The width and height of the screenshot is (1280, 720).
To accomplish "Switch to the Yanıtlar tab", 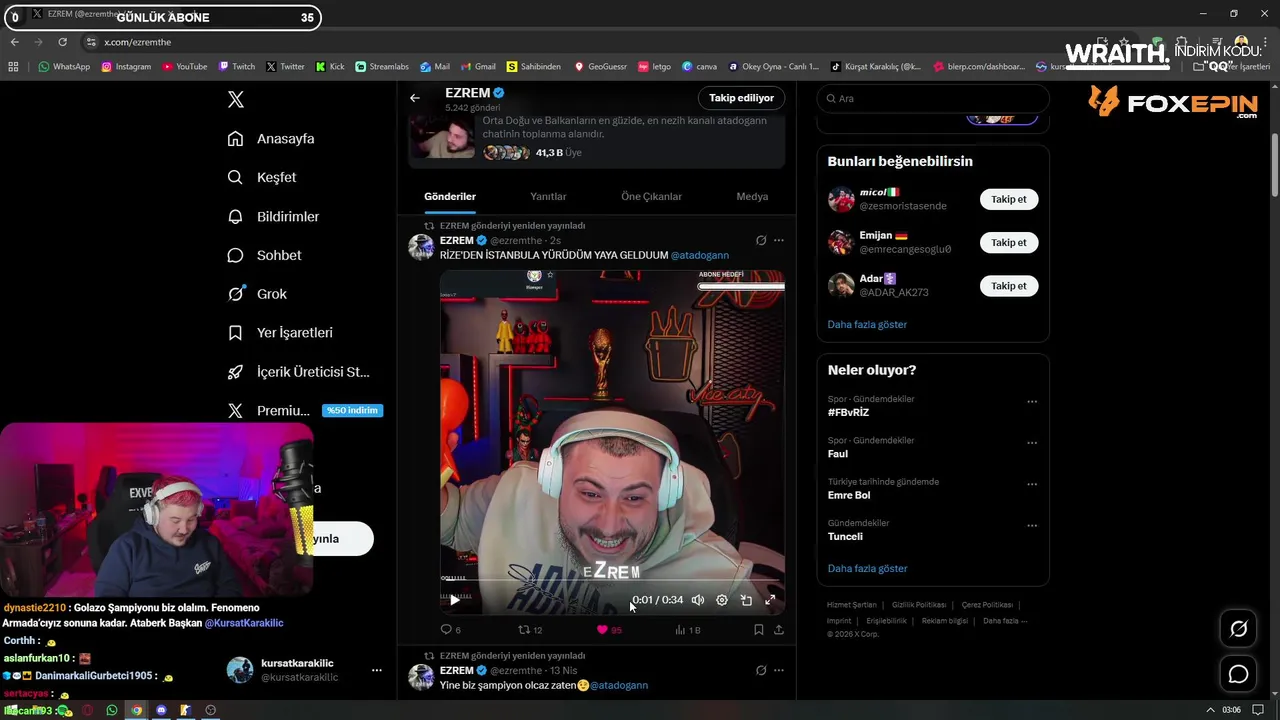I will (x=548, y=196).
